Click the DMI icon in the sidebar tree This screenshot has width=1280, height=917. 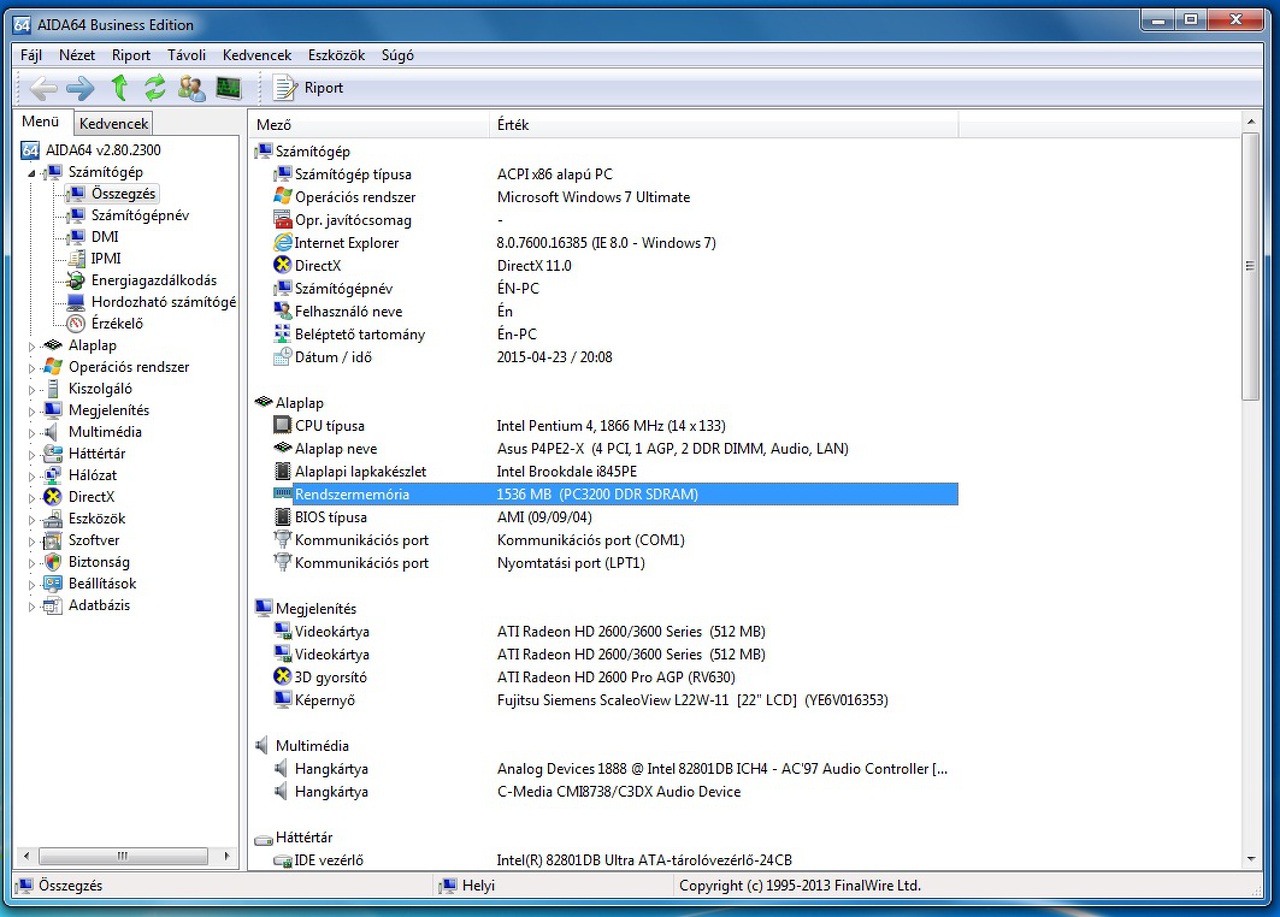pyautogui.click(x=75, y=237)
